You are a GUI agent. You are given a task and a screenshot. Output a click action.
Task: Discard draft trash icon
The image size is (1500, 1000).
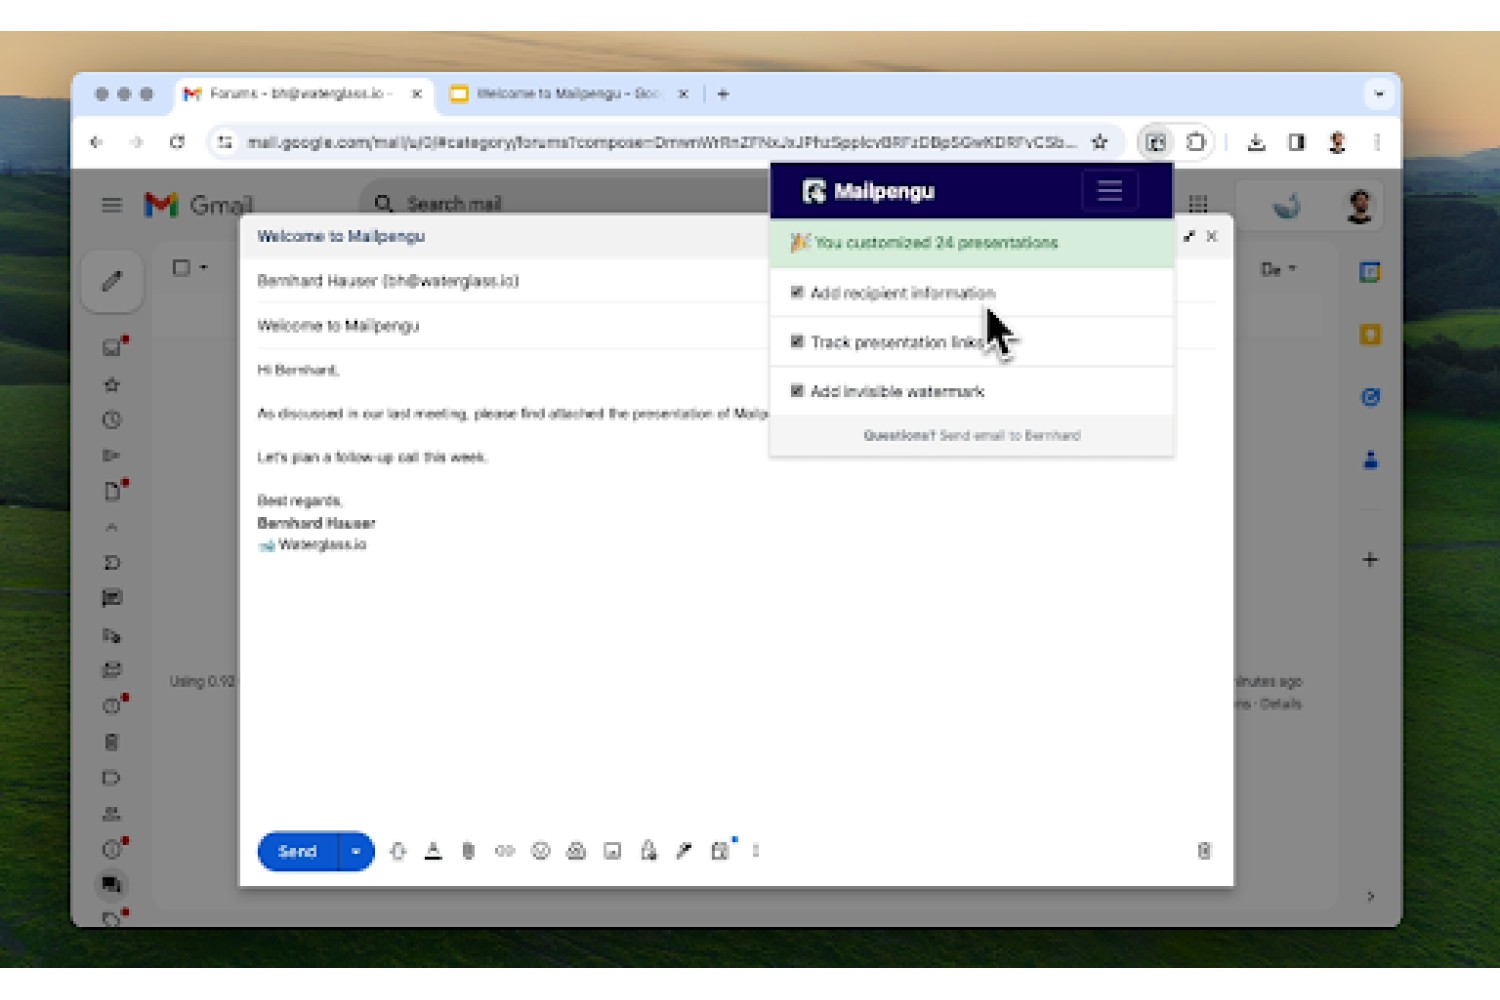click(x=1204, y=851)
